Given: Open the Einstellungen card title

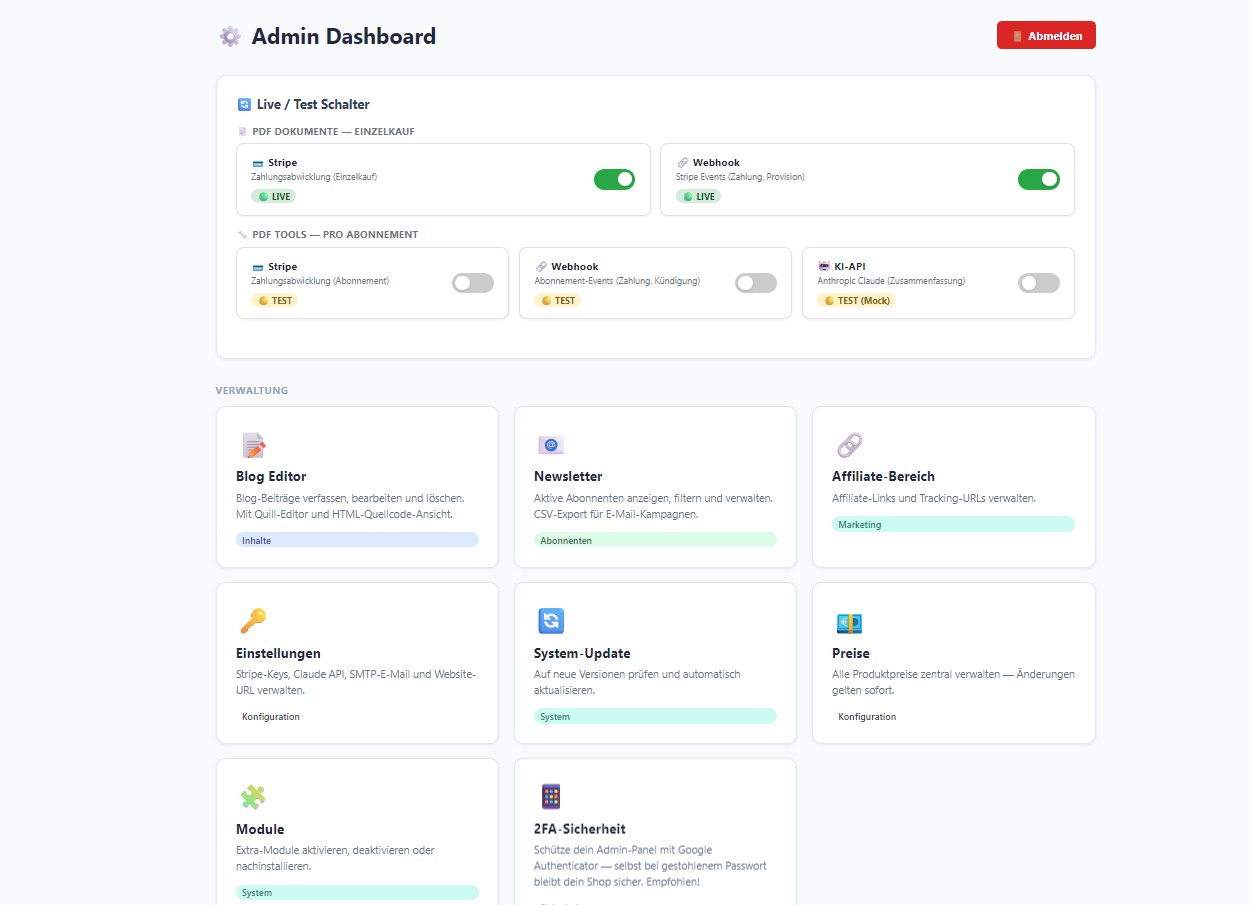Looking at the screenshot, I should click(x=278, y=653).
